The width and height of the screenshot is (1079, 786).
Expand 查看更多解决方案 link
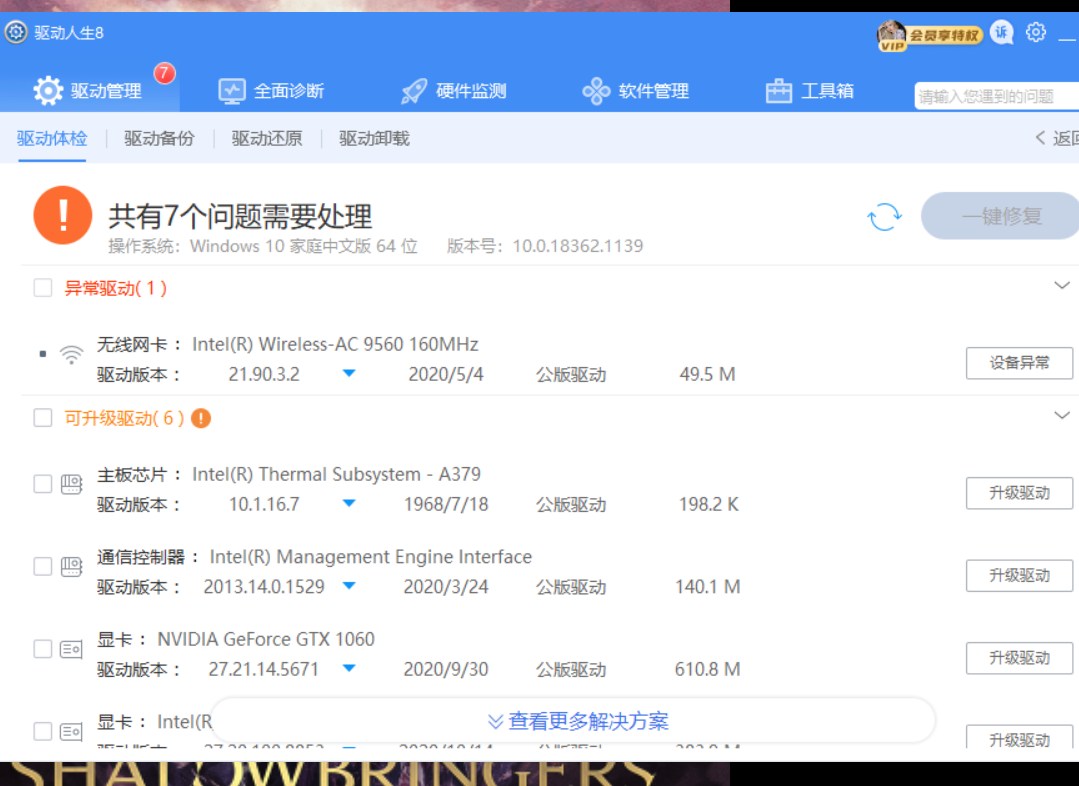(578, 721)
